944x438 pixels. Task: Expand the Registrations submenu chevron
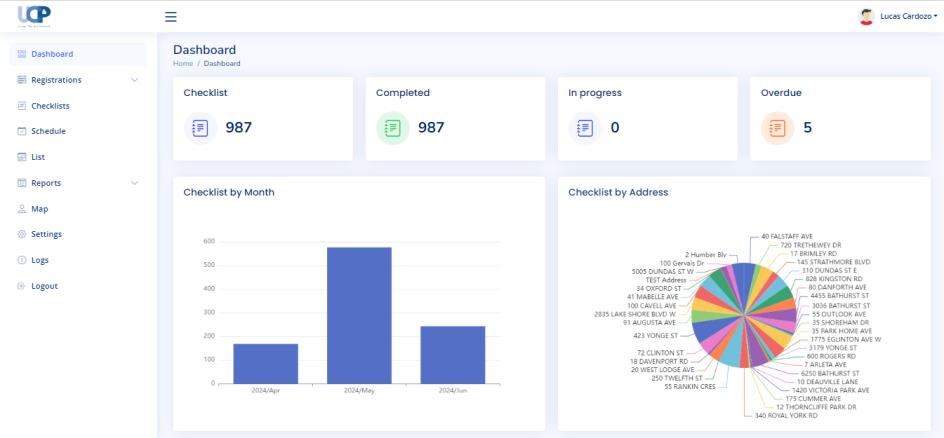[134, 80]
